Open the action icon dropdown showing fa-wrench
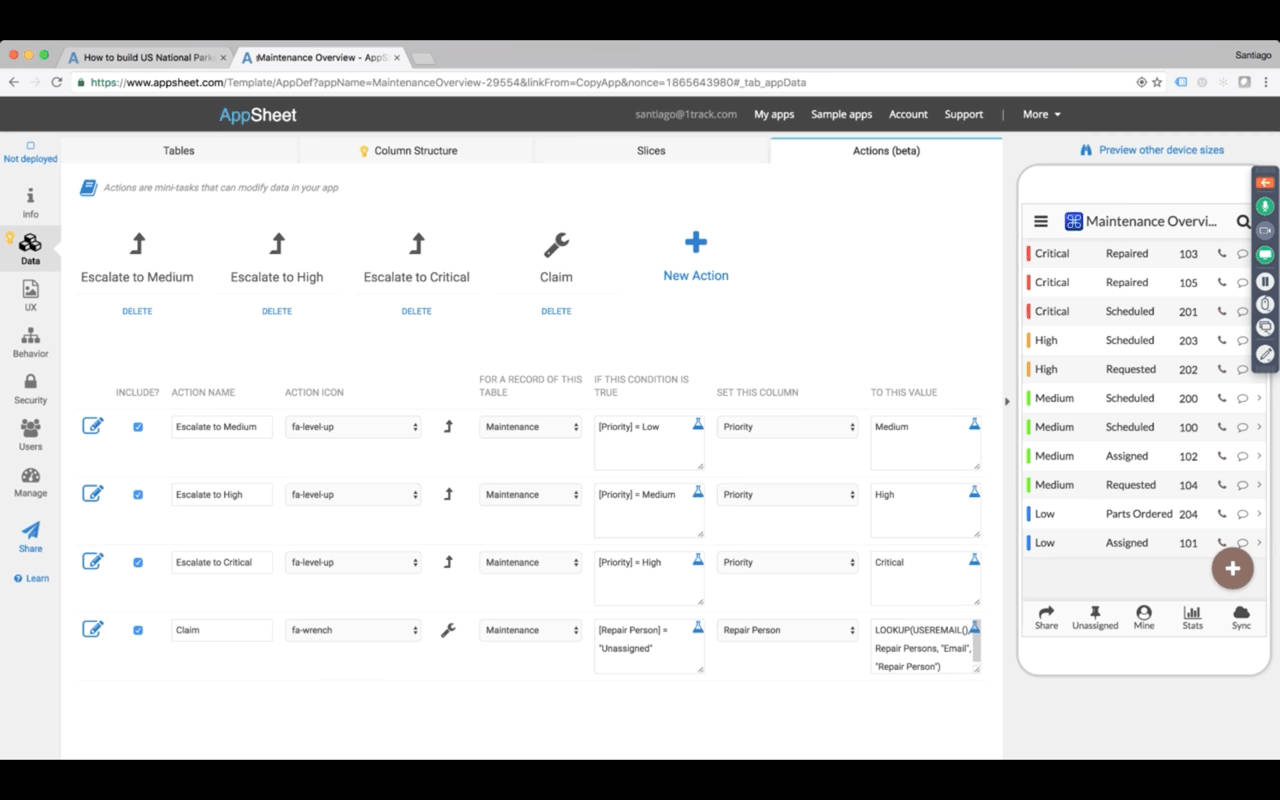 [353, 630]
